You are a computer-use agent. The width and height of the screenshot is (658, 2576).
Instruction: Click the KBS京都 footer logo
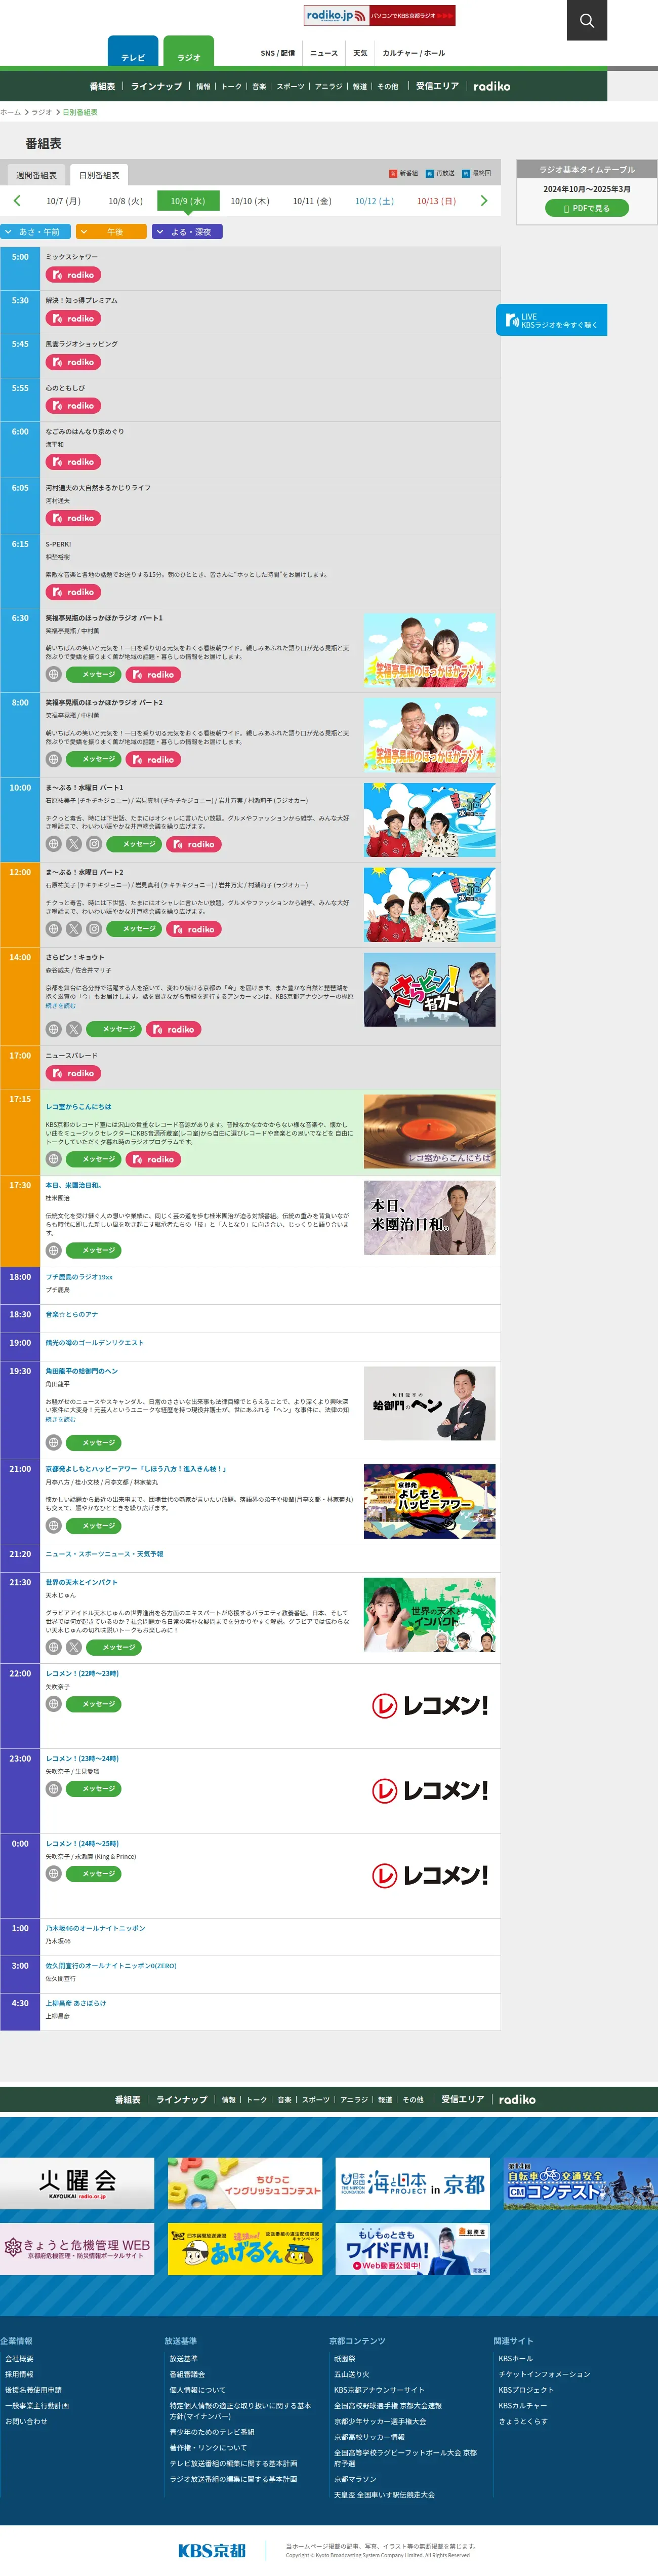point(212,2550)
